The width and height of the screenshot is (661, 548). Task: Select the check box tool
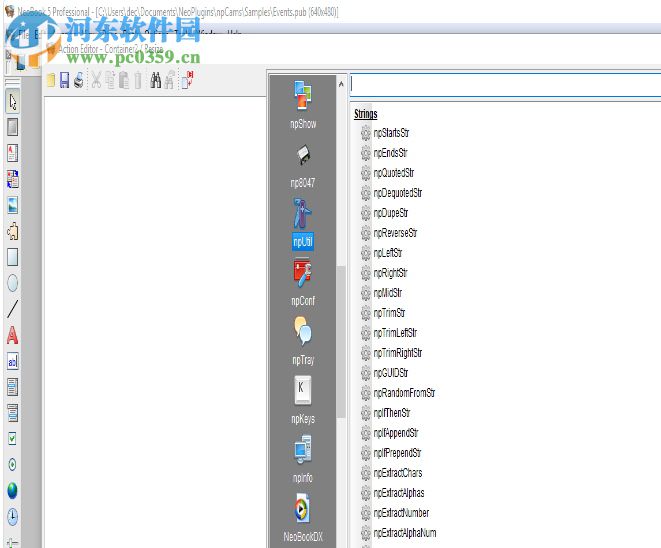point(13,439)
